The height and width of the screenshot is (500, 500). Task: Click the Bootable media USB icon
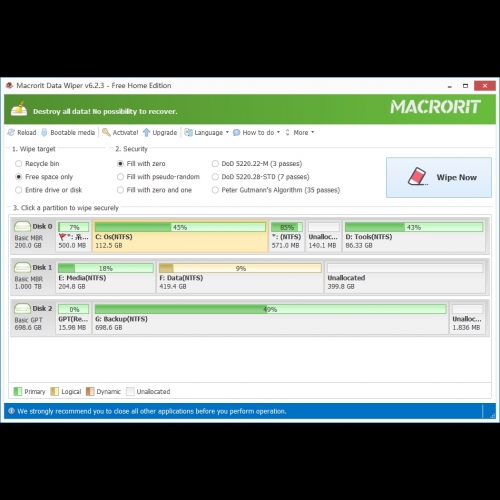point(44,132)
